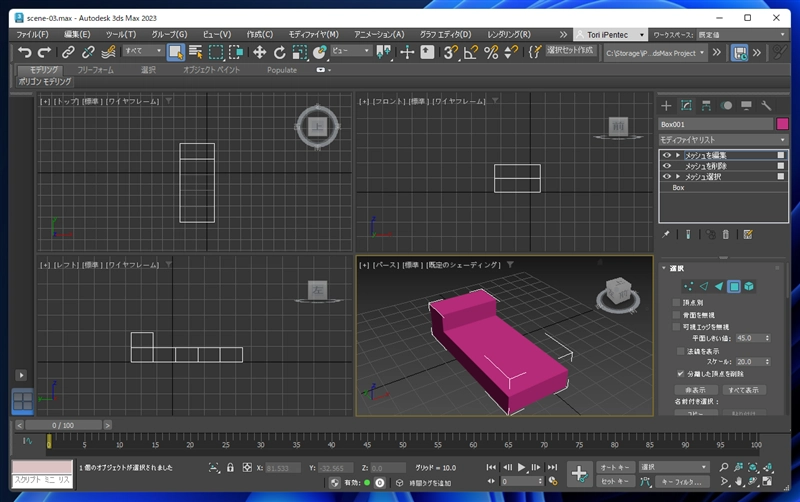Open the Hierarchy tab in command panel

[706, 106]
